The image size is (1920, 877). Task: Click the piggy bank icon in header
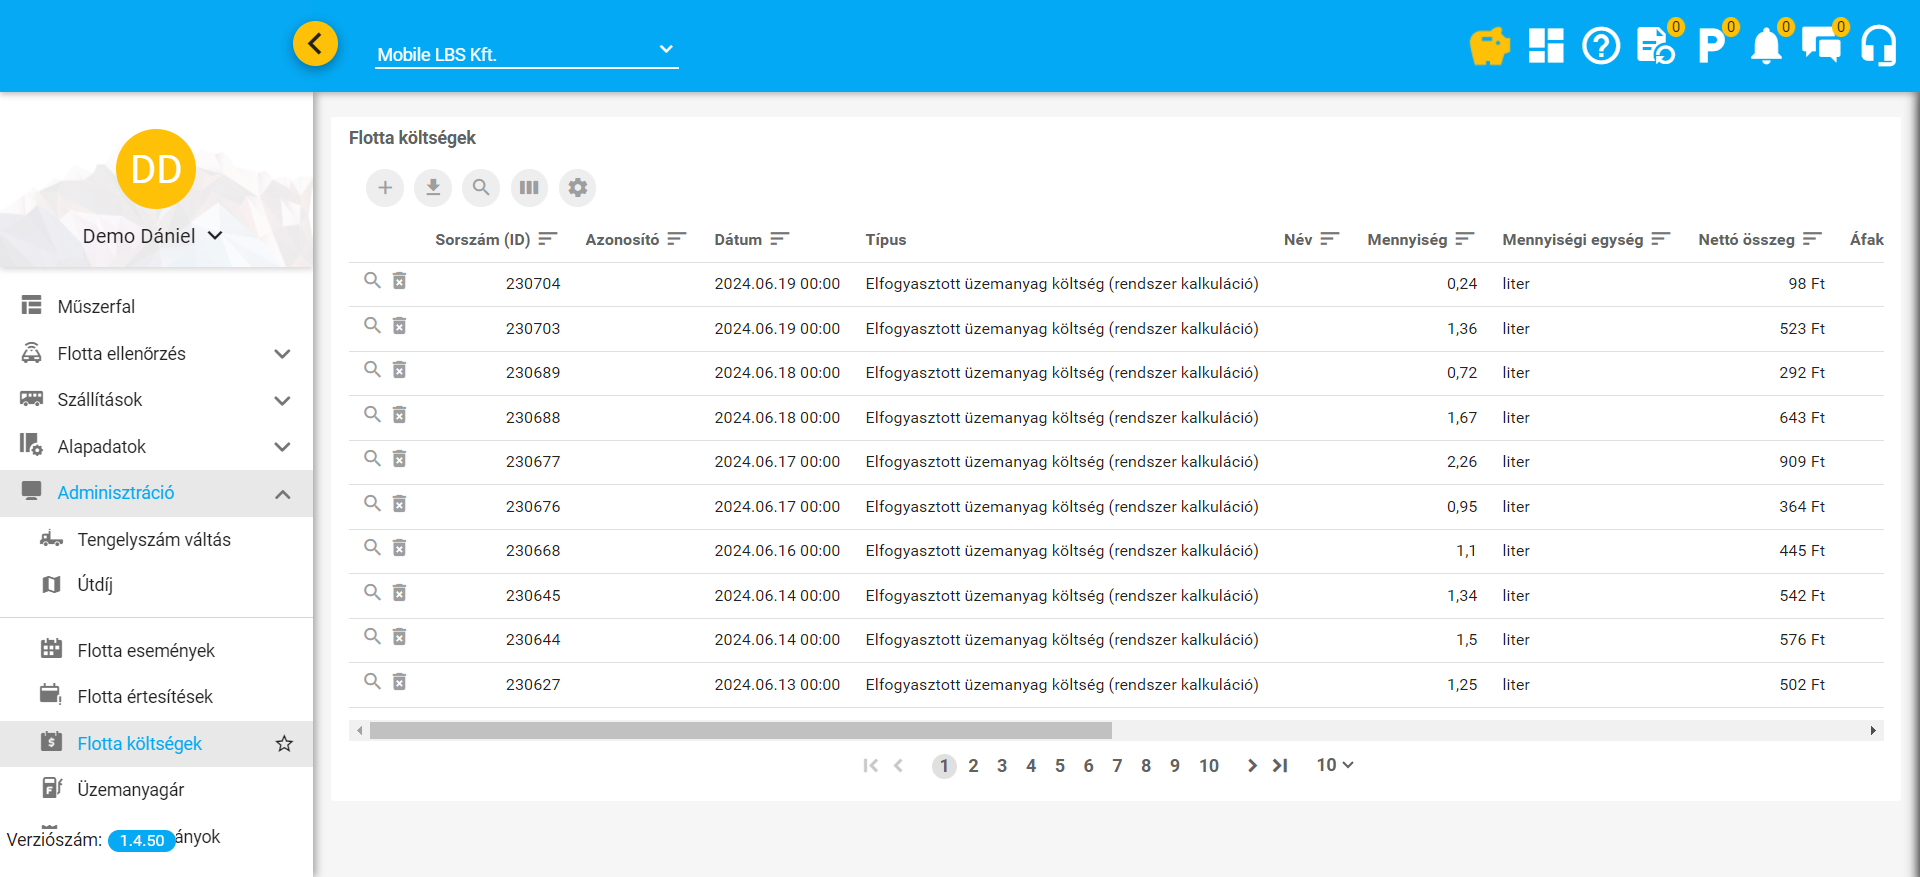[x=1489, y=46]
